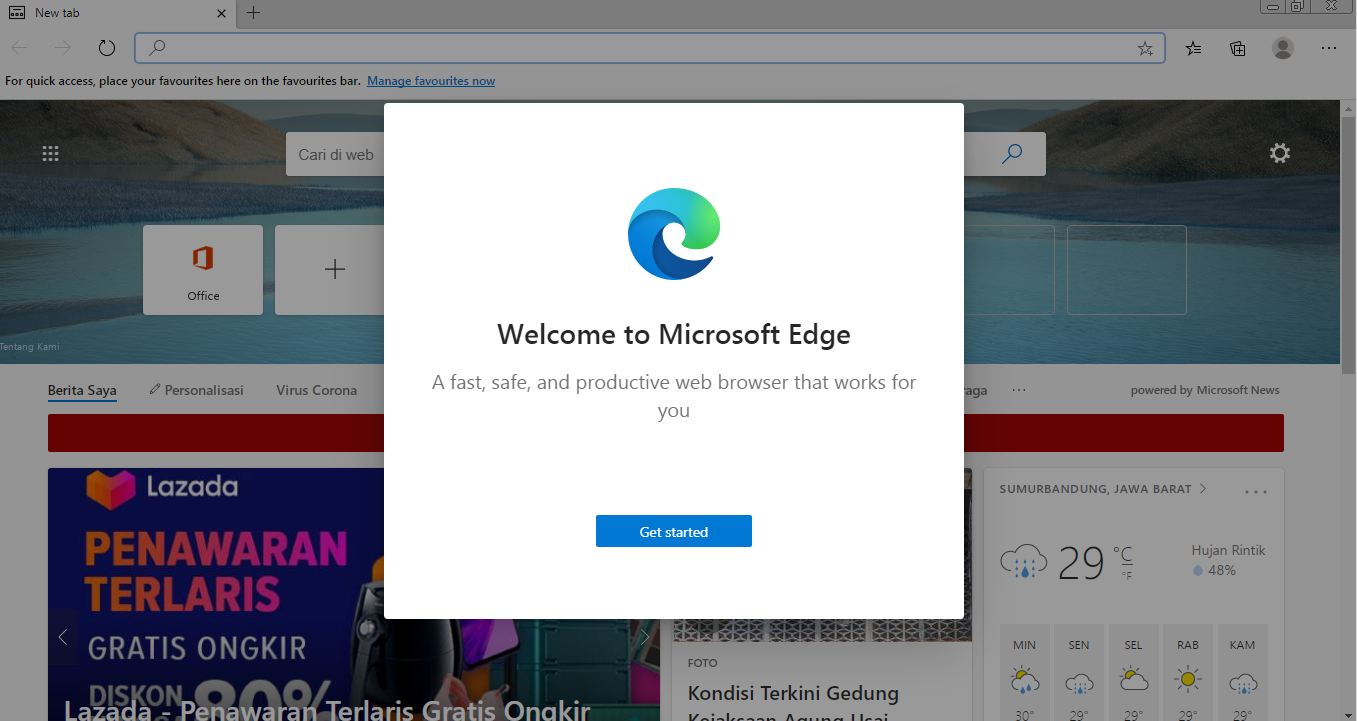Add this page to favourites via star icon
1357x721 pixels.
pyautogui.click(x=1144, y=47)
